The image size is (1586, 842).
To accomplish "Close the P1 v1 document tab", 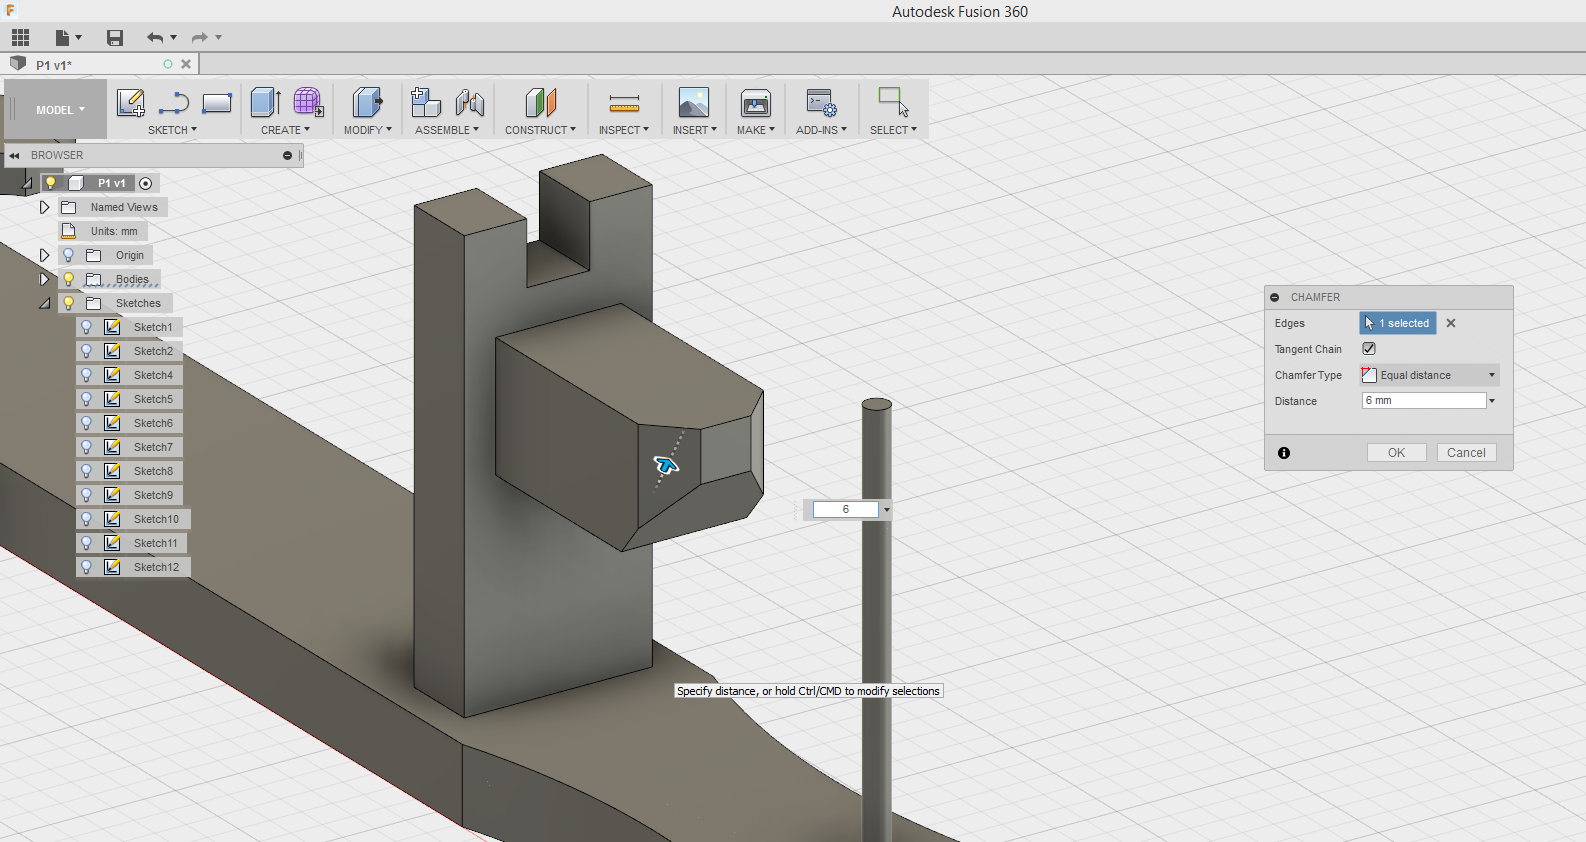I will (x=186, y=64).
